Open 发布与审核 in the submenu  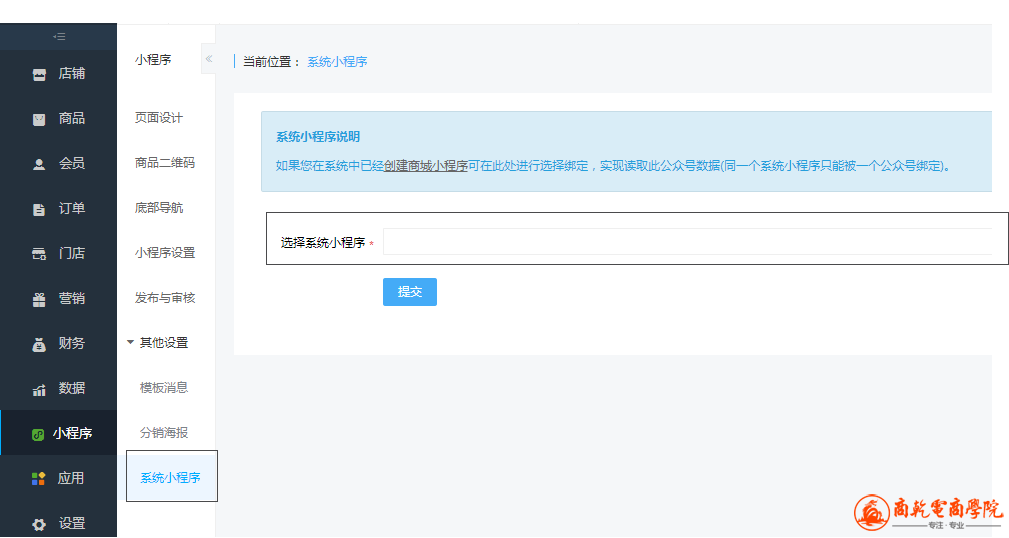point(165,298)
